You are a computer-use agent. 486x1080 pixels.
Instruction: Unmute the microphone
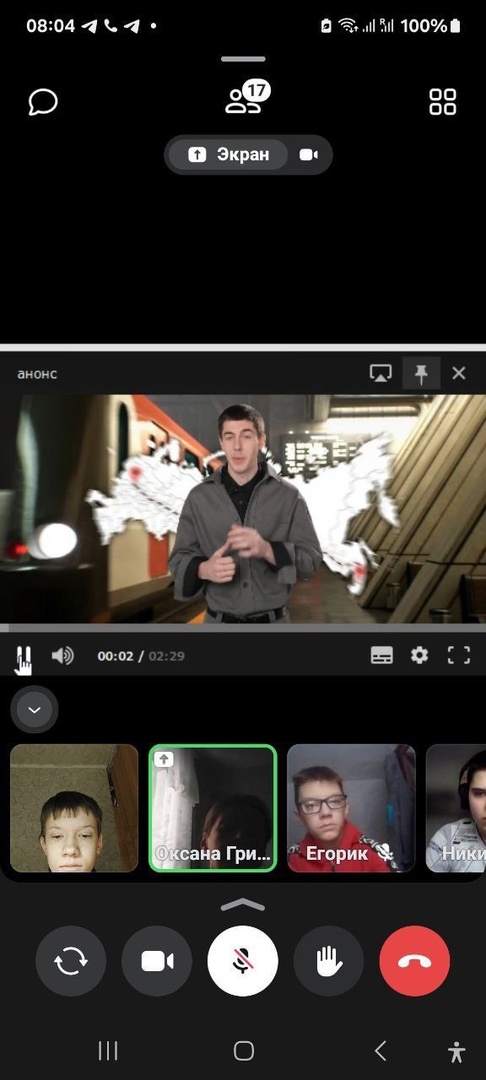tap(243, 961)
